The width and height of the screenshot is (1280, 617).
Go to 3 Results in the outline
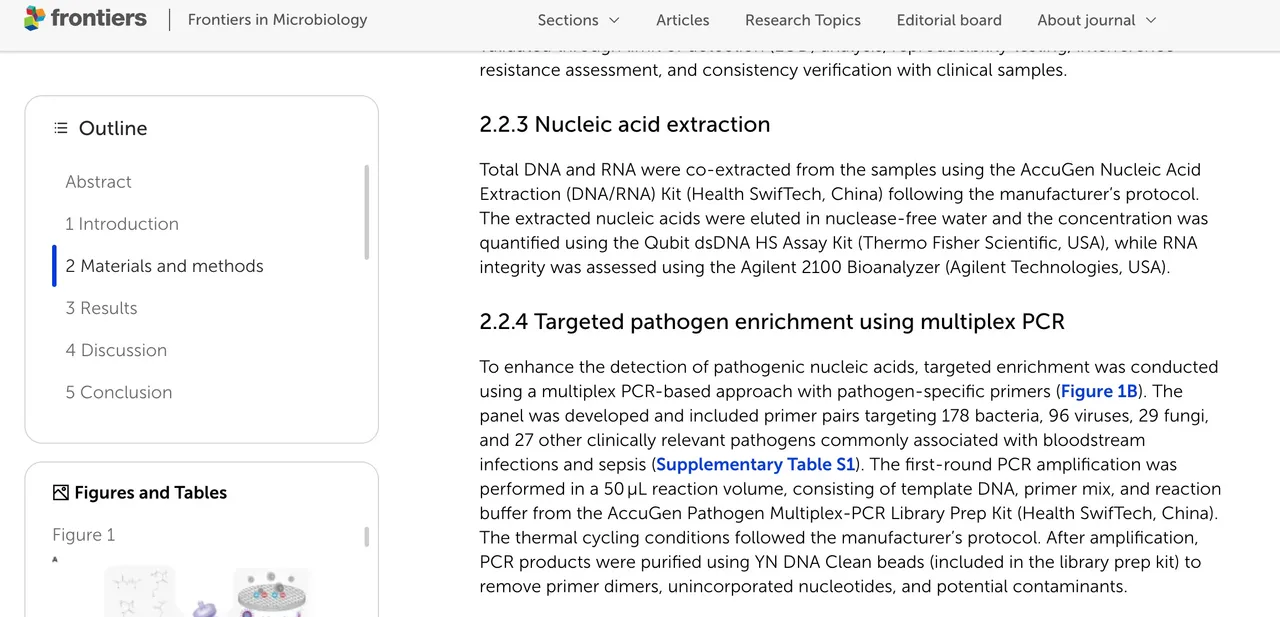point(101,308)
